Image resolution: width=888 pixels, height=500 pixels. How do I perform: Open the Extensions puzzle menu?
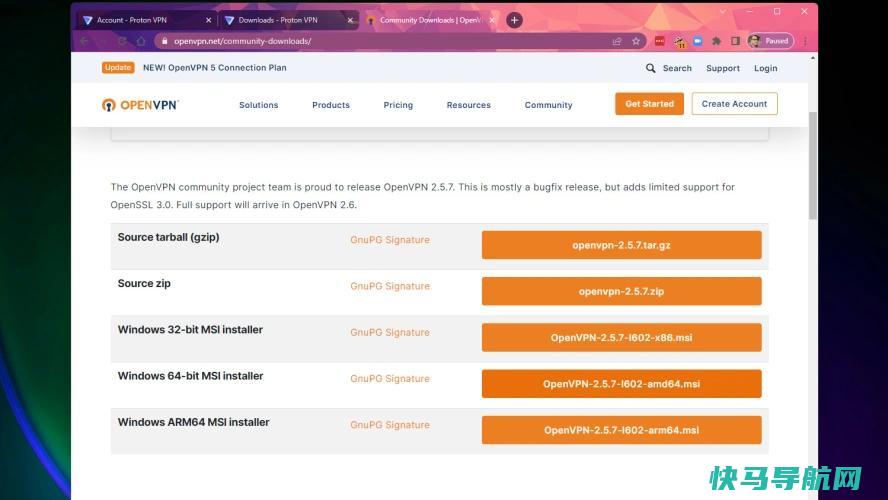click(716, 41)
